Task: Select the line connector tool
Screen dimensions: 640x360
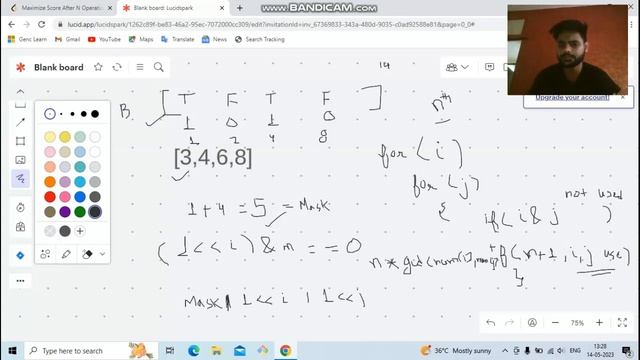Action: [20, 122]
